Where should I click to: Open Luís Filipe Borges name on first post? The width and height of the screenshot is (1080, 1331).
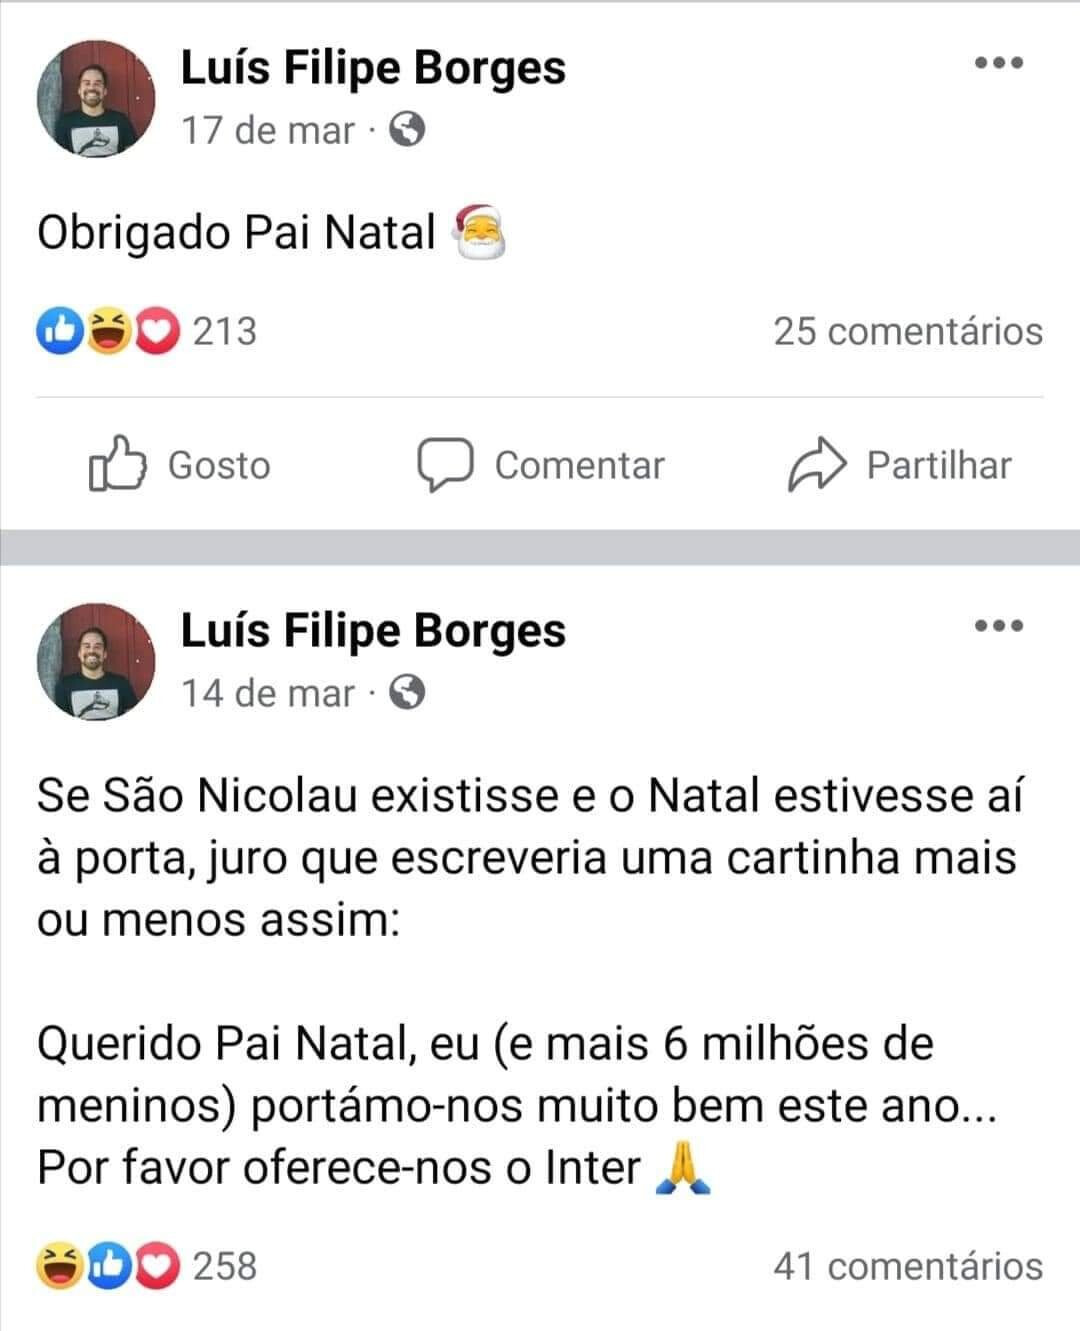373,68
